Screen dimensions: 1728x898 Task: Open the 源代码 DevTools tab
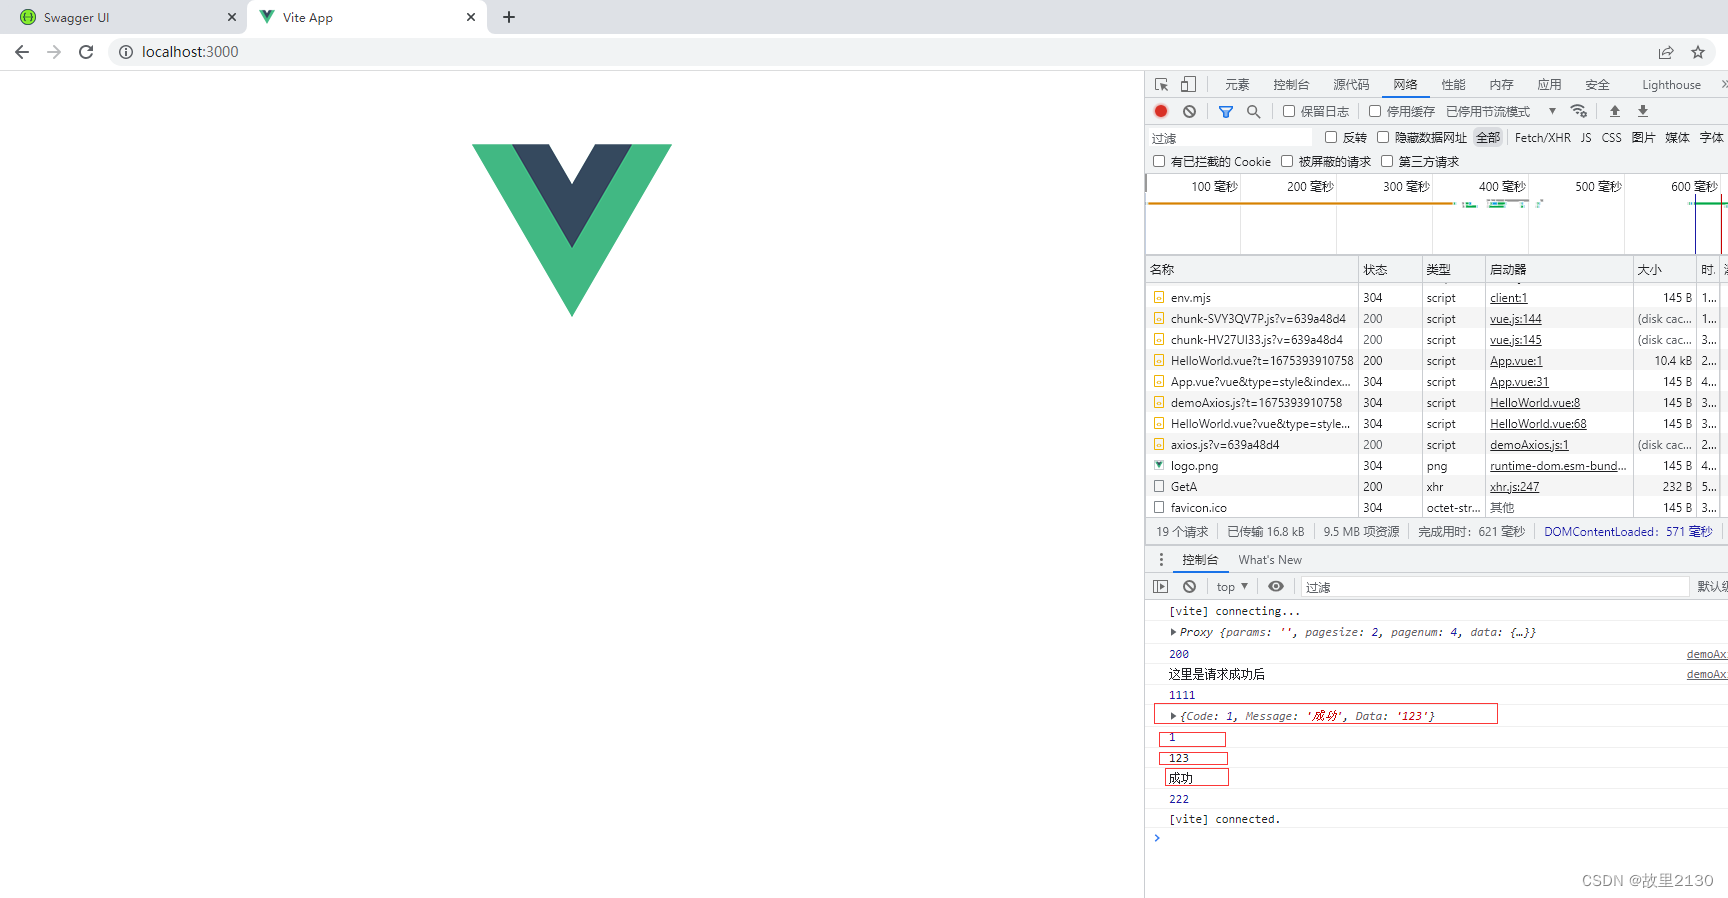[x=1351, y=85]
